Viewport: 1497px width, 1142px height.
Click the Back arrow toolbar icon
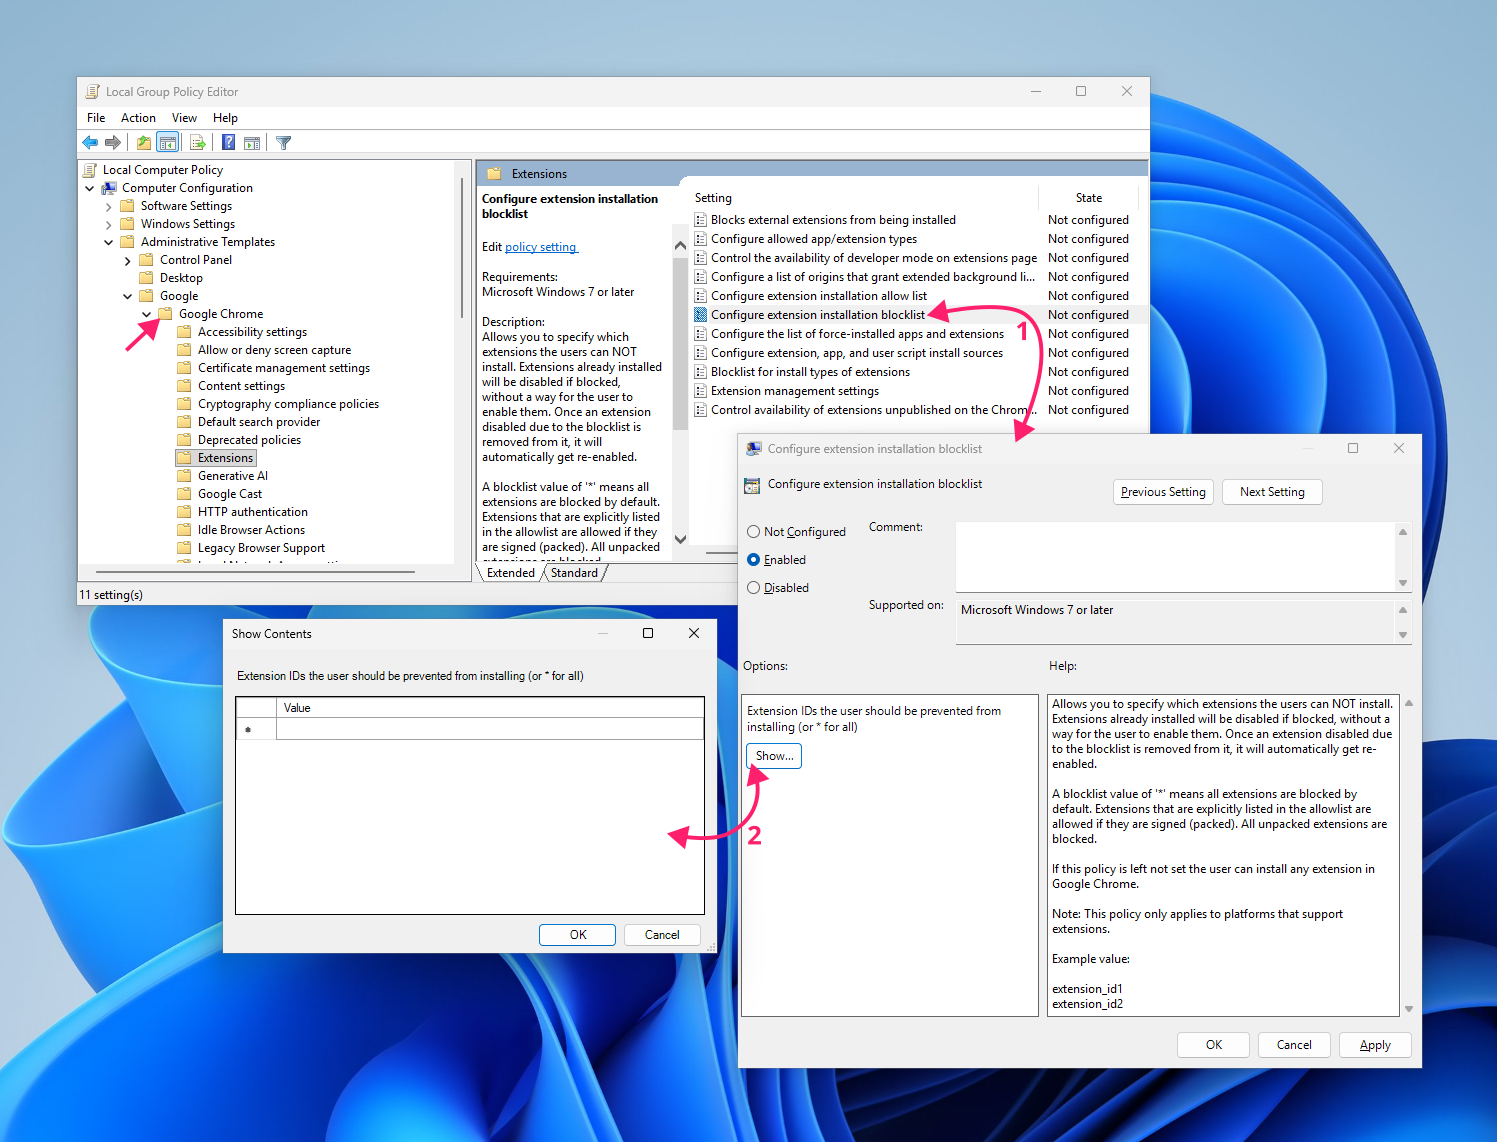tap(90, 143)
